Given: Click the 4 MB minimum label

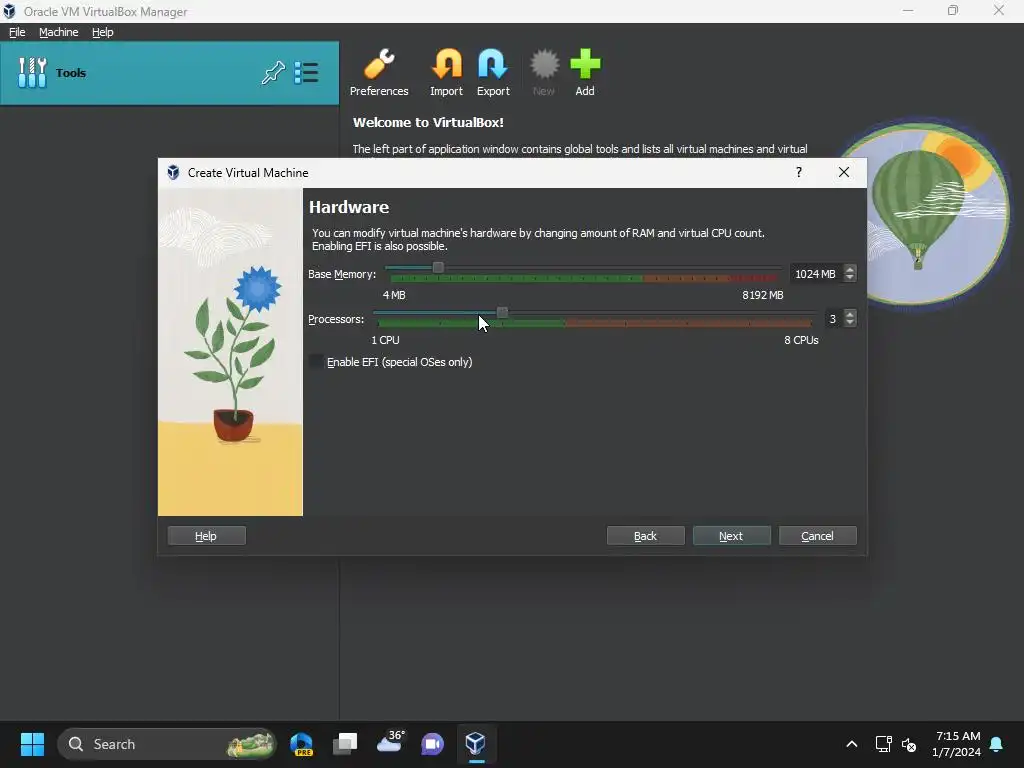Looking at the screenshot, I should point(394,295).
